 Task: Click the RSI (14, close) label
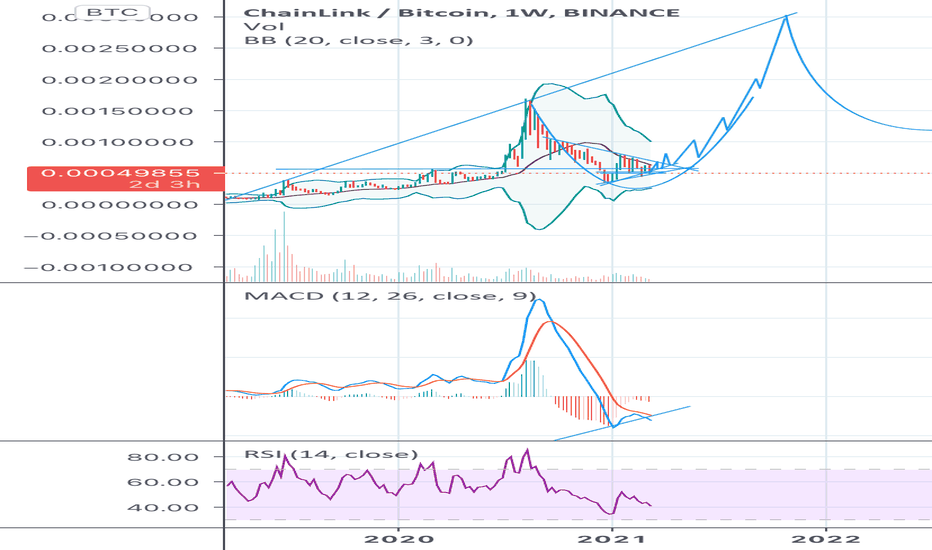[x=331, y=454]
